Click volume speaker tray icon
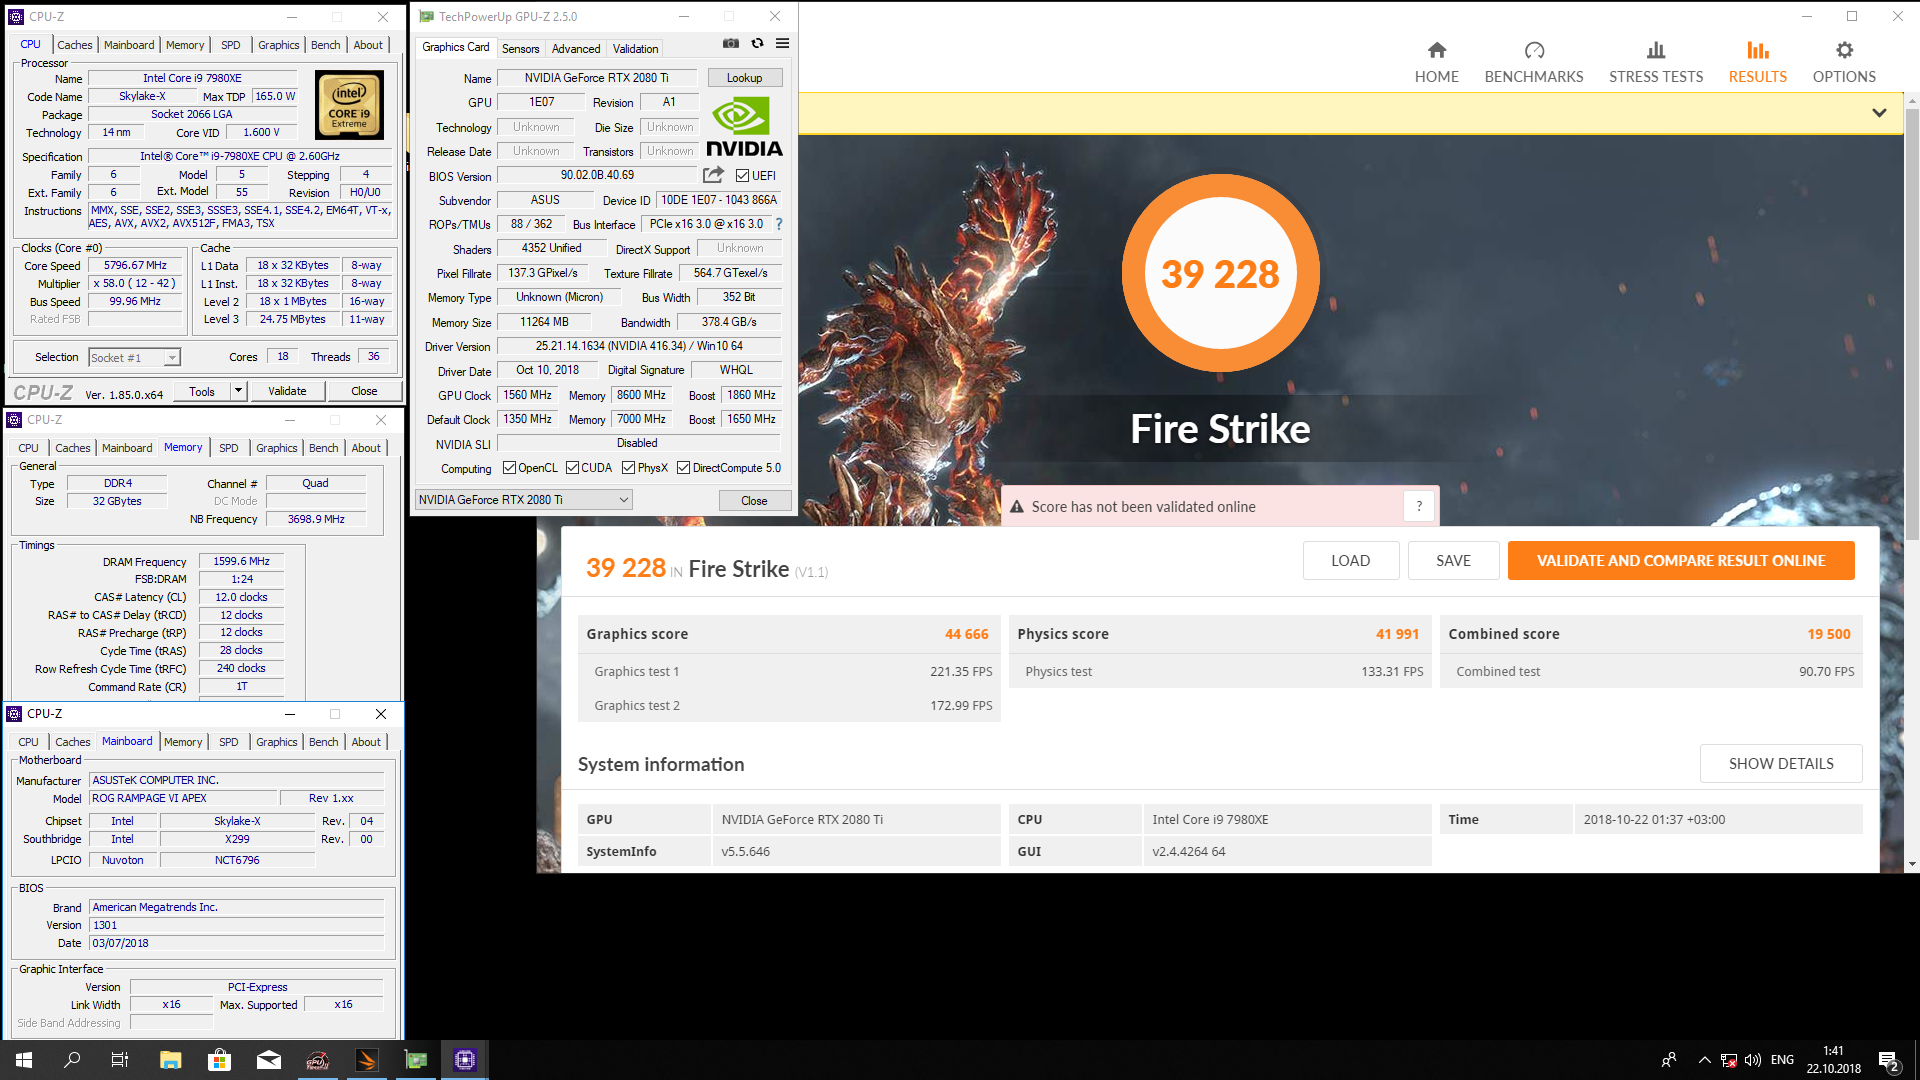 (x=1752, y=1060)
